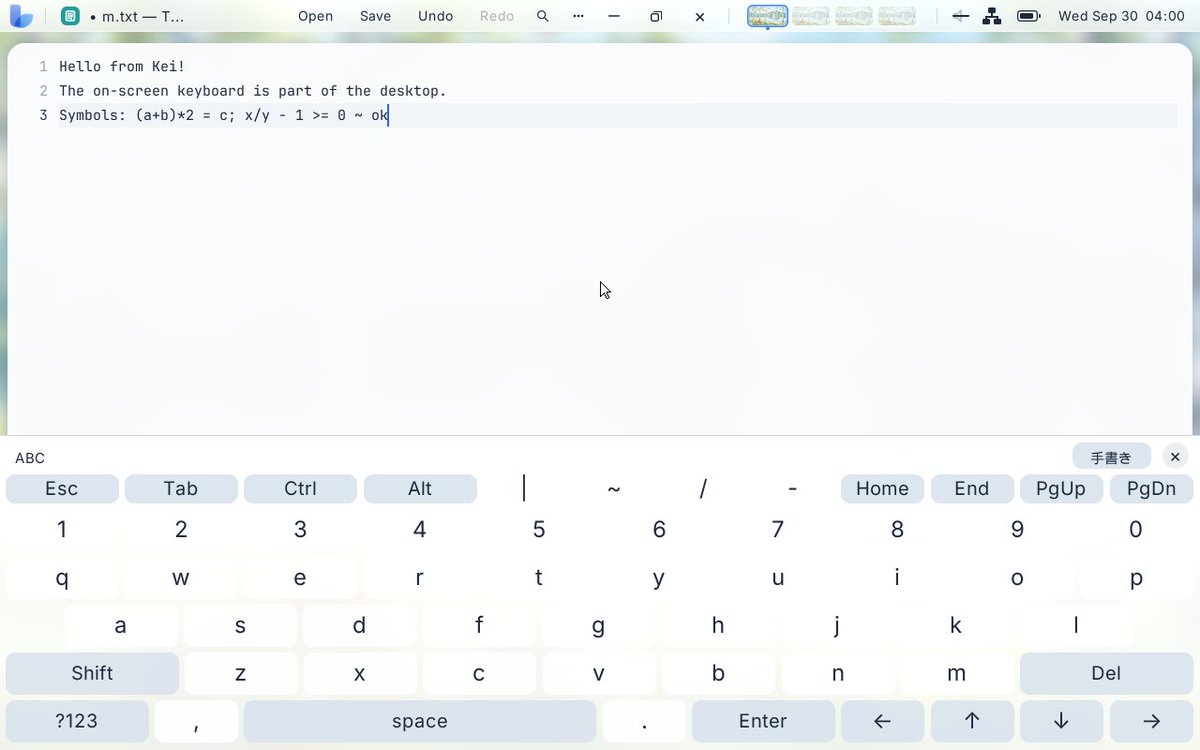
Task: Click Undo in the editor toolbar
Action: tap(435, 16)
